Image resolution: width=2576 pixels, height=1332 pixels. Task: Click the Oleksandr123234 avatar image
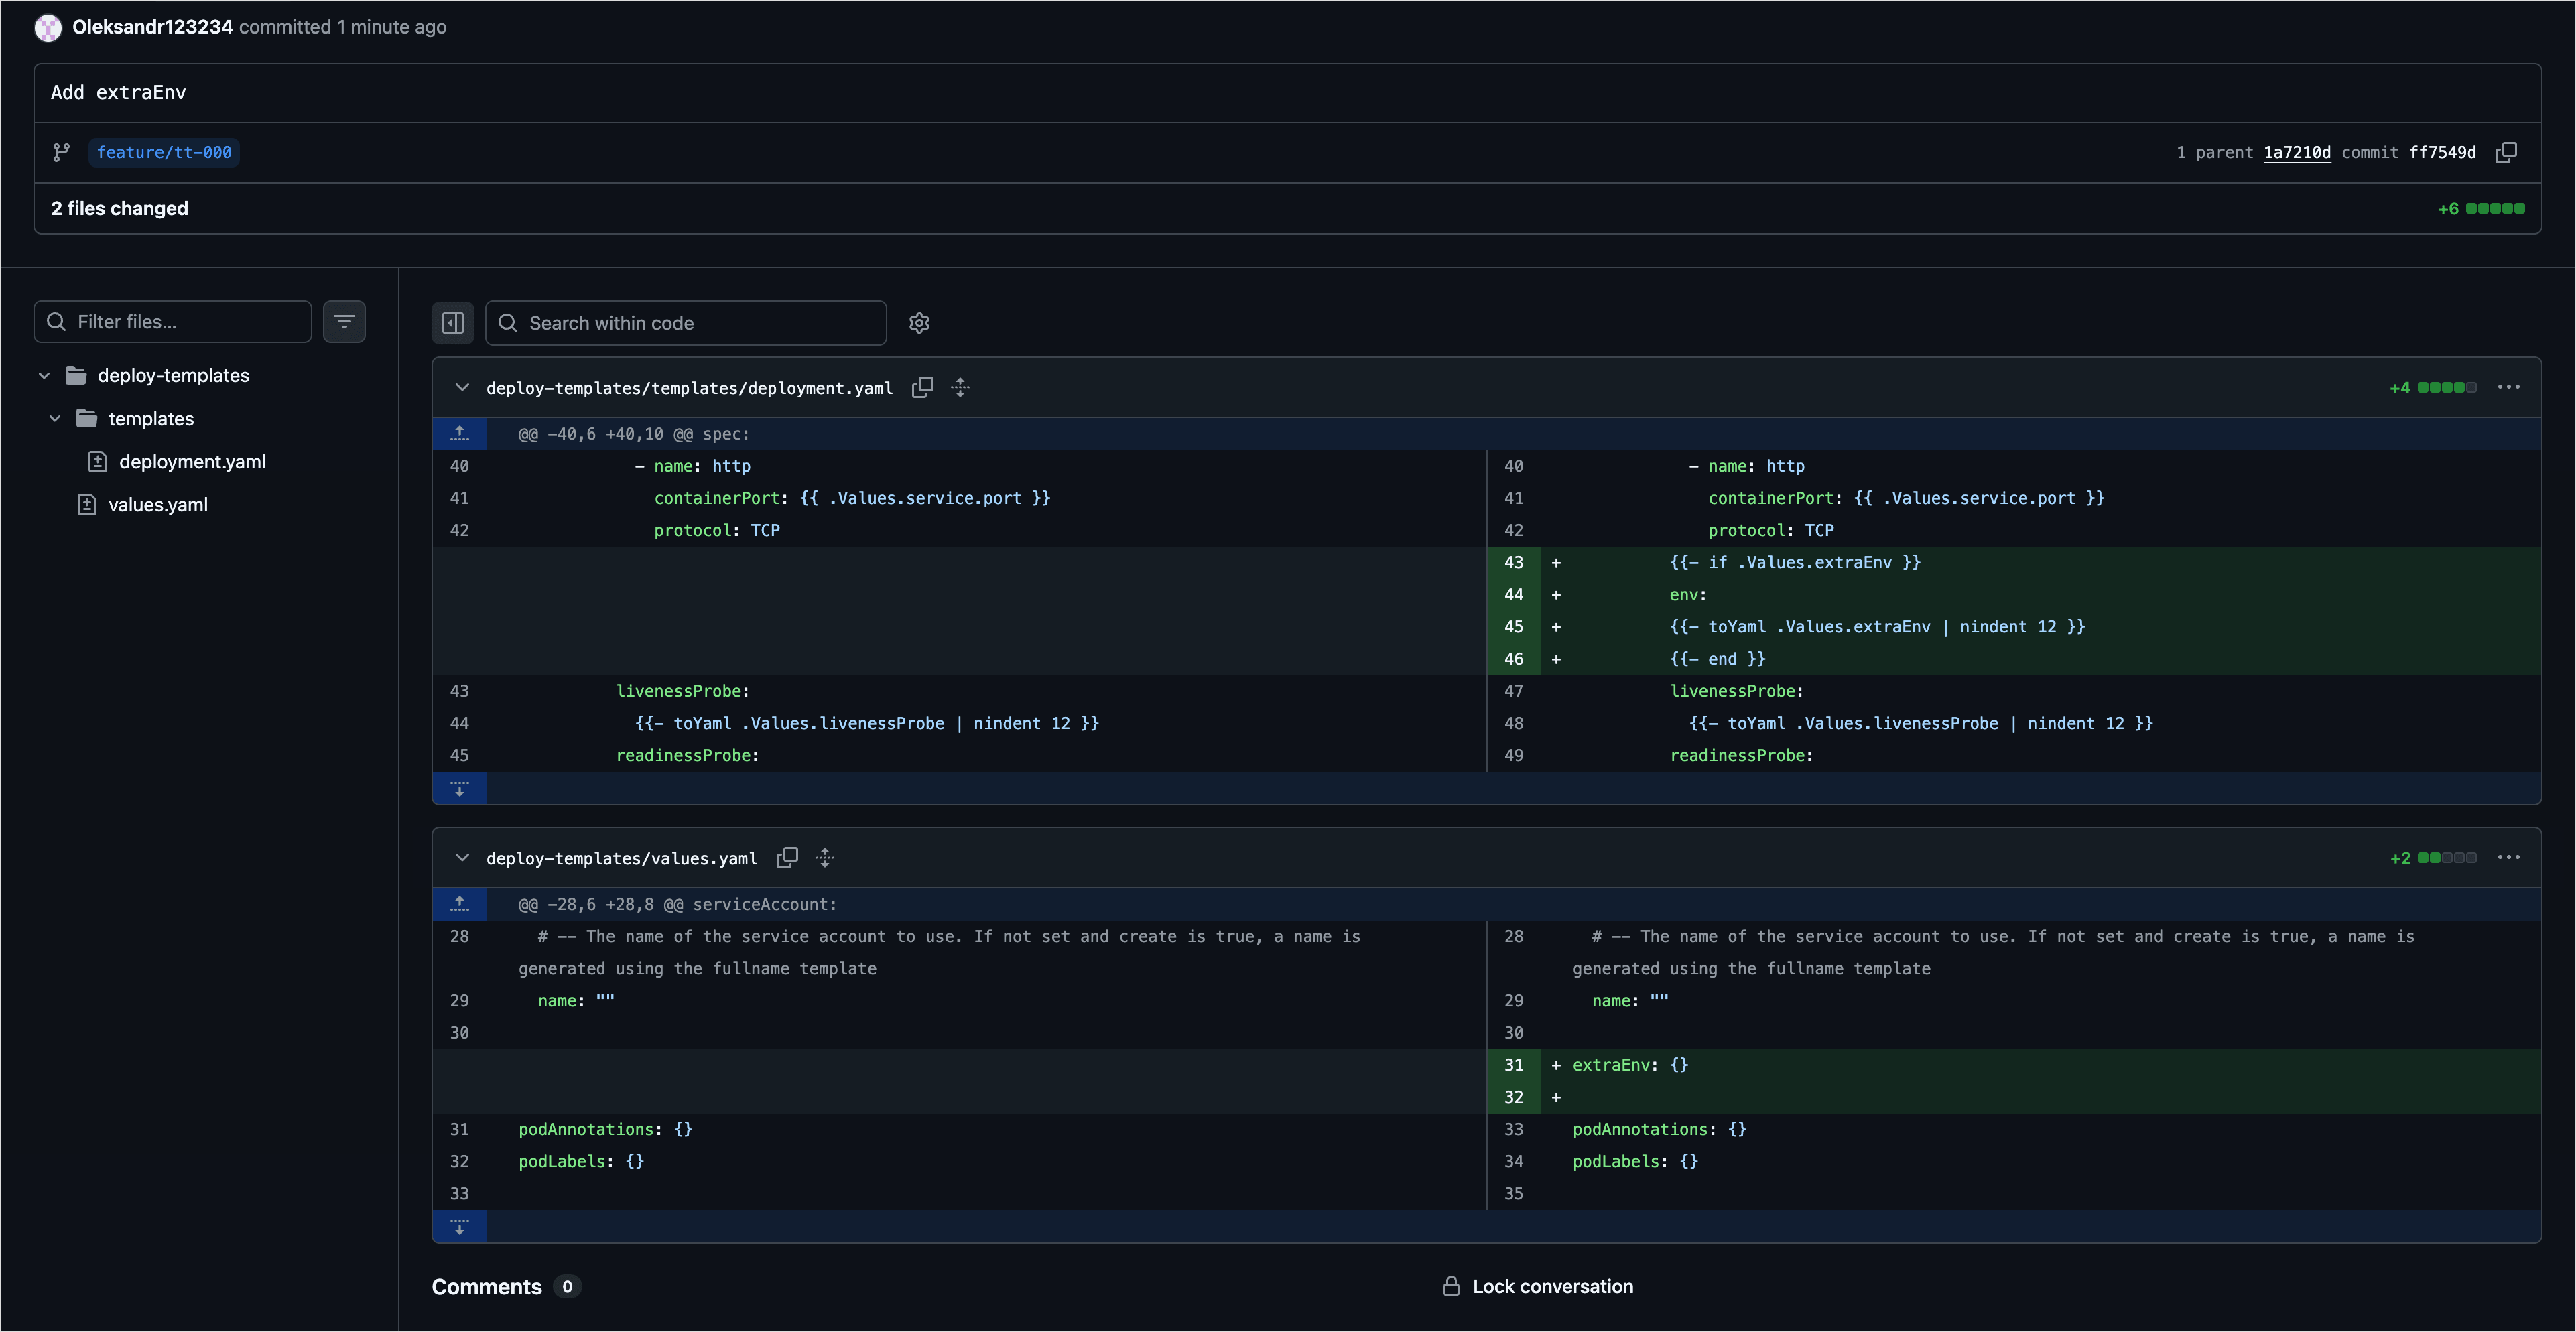48,28
